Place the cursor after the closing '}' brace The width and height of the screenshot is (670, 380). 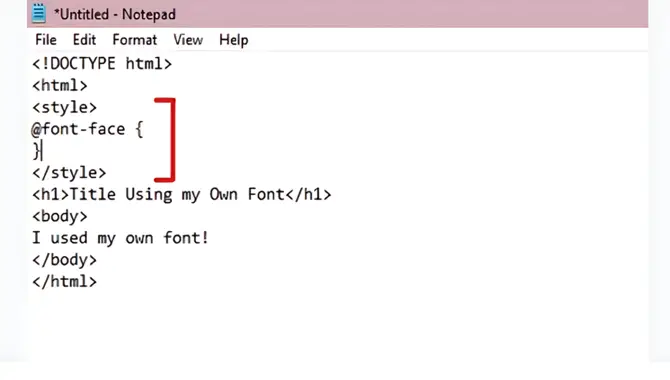42,151
